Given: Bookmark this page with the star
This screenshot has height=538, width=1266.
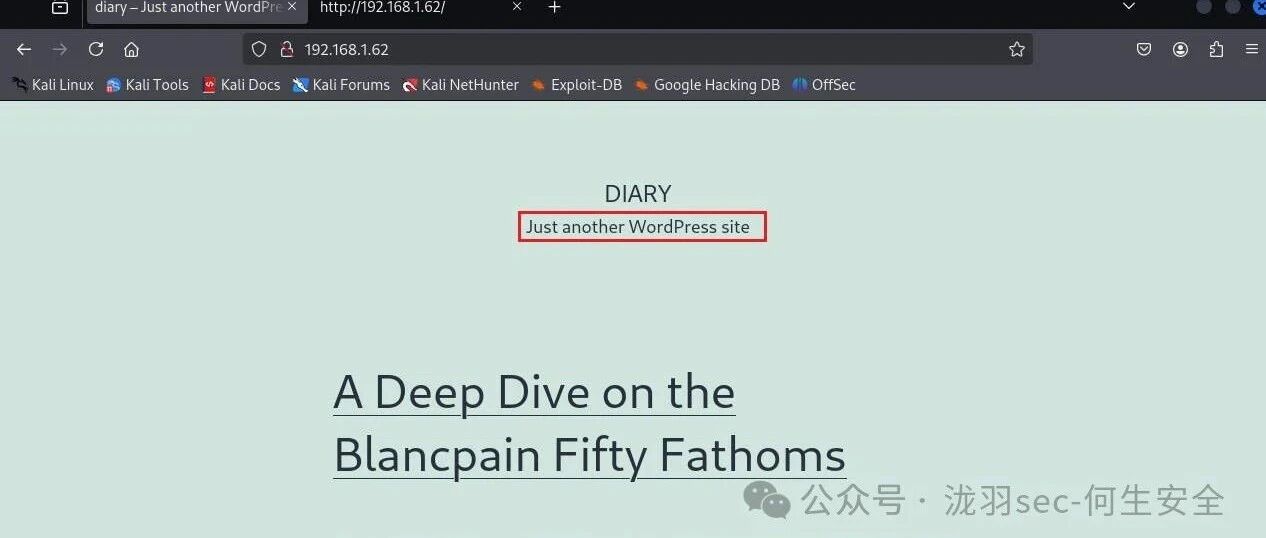Looking at the screenshot, I should 1017,49.
